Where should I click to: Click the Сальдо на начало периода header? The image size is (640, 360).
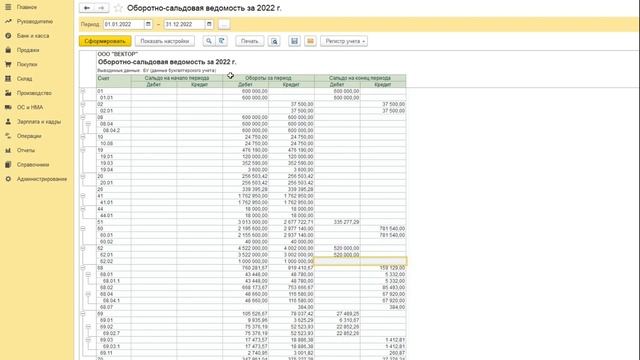click(177, 78)
